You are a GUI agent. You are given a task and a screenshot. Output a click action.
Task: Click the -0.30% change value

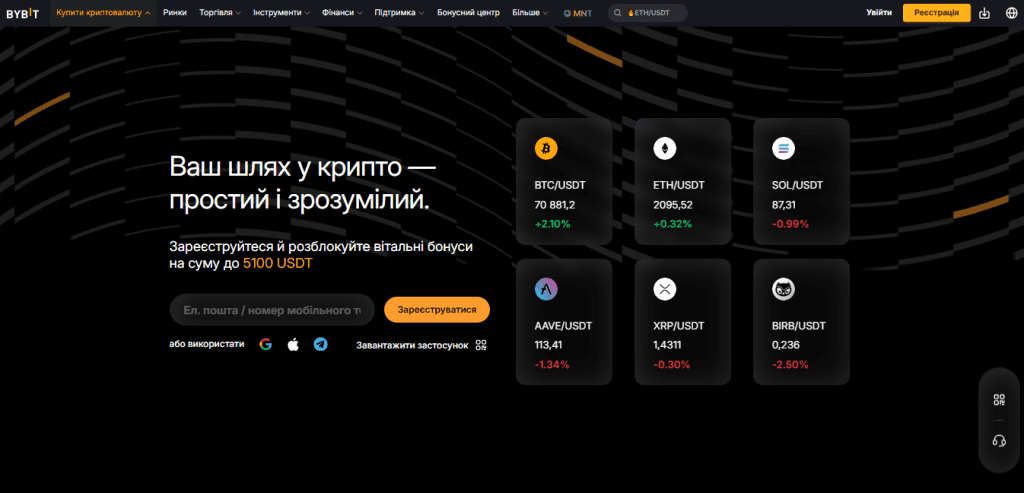(x=671, y=364)
